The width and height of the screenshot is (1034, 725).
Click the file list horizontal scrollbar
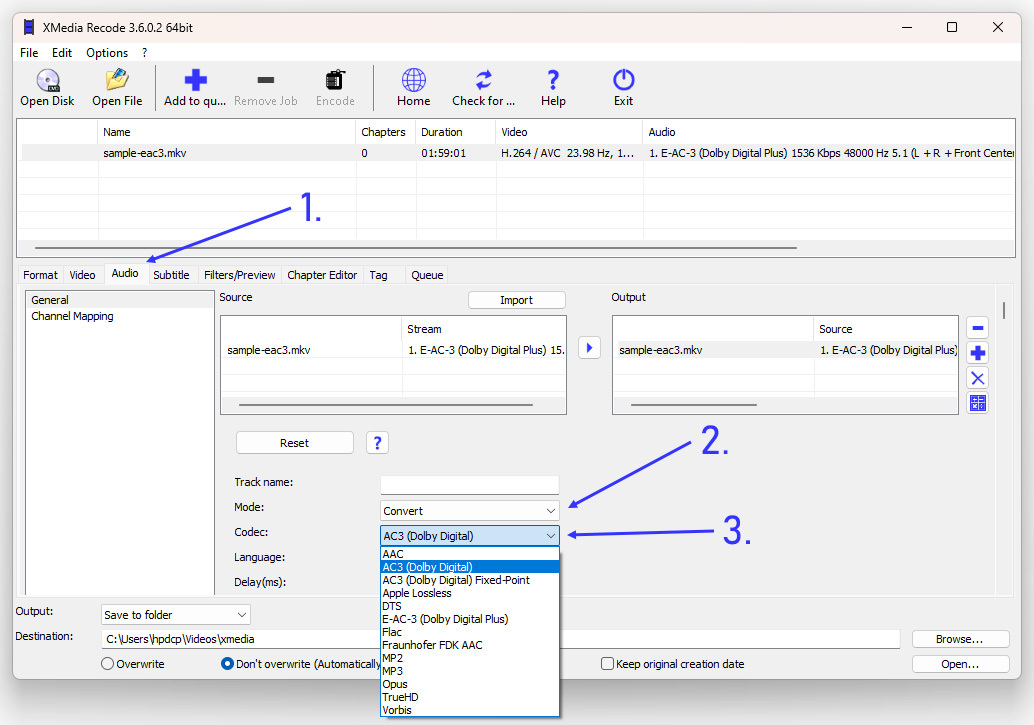415,248
